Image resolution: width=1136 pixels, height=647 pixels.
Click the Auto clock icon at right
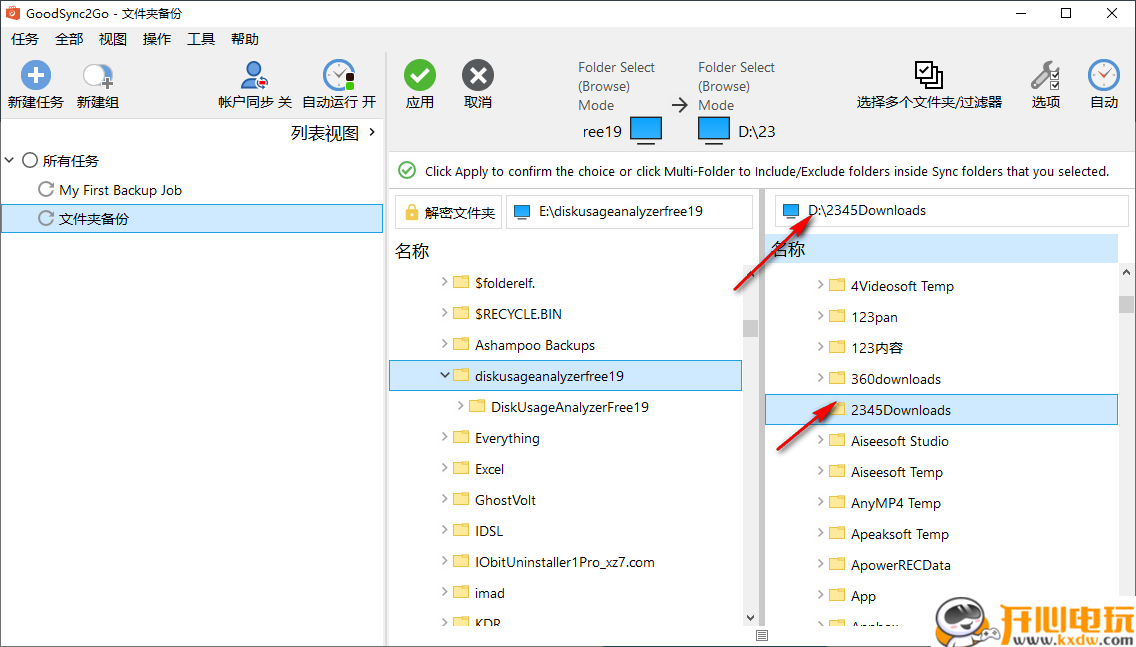1104,76
